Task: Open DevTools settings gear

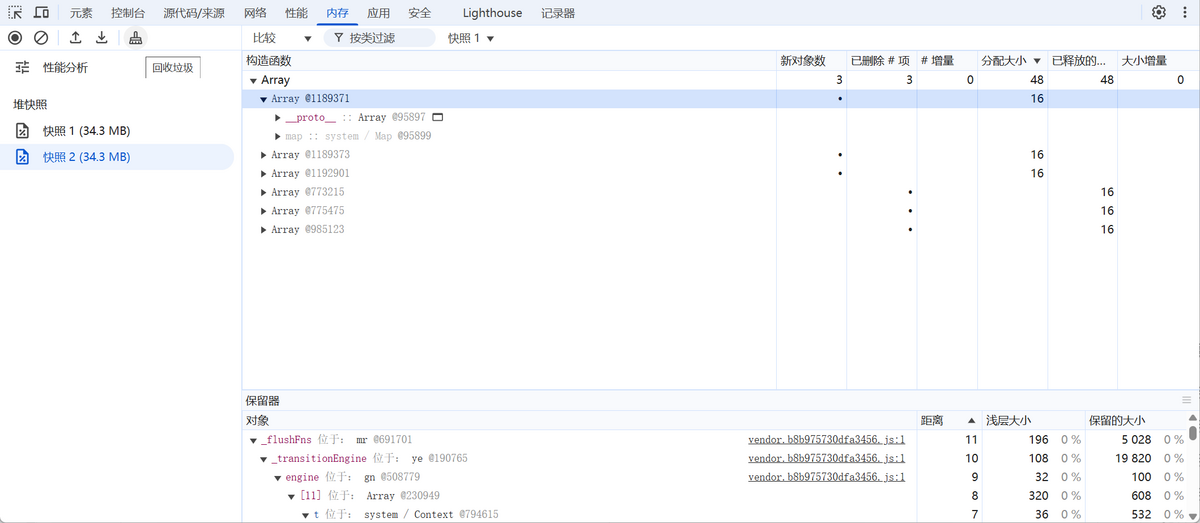Action: point(1159,13)
